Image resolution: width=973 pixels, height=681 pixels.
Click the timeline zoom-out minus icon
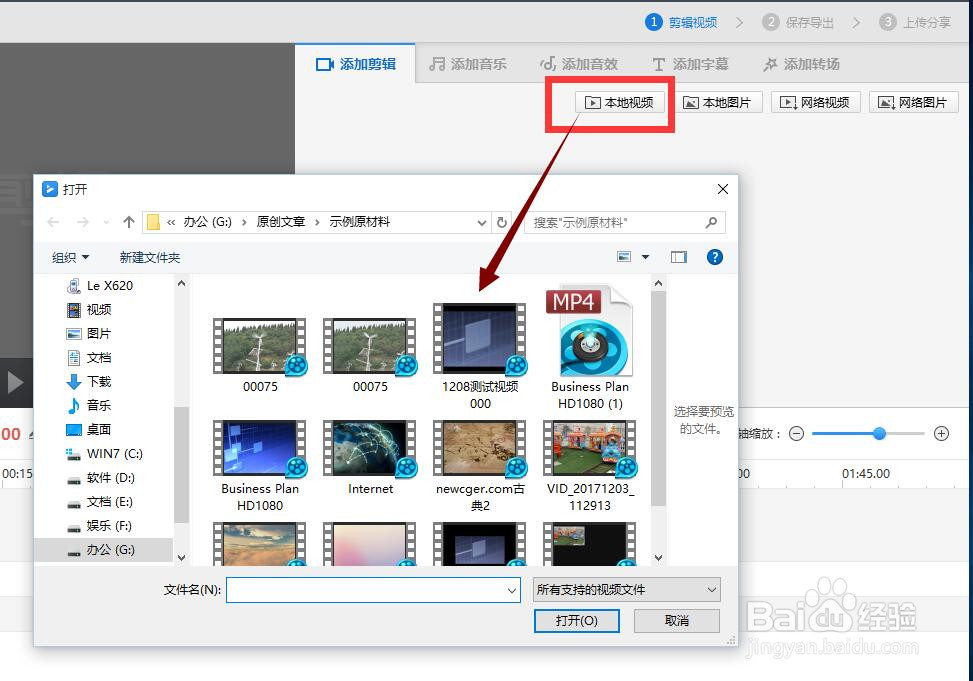(x=795, y=433)
